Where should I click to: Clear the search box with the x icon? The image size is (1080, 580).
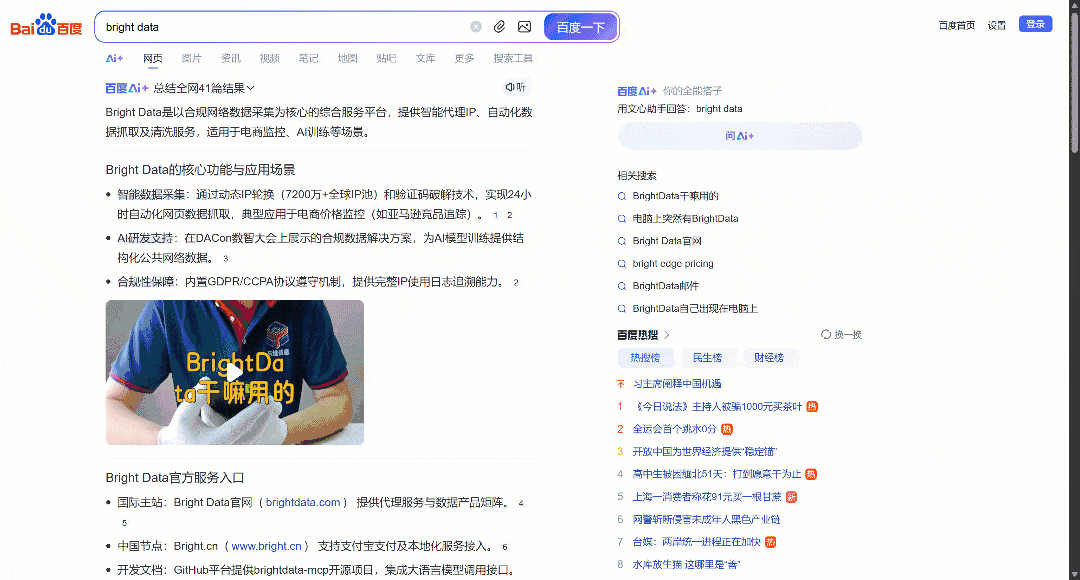[x=477, y=26]
